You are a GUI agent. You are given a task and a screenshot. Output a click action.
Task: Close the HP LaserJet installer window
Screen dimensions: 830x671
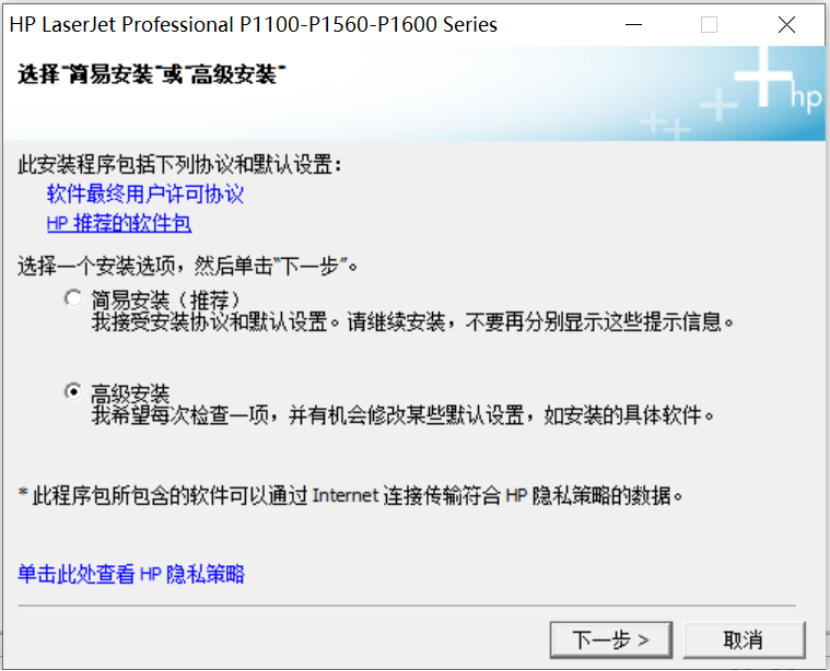787,24
